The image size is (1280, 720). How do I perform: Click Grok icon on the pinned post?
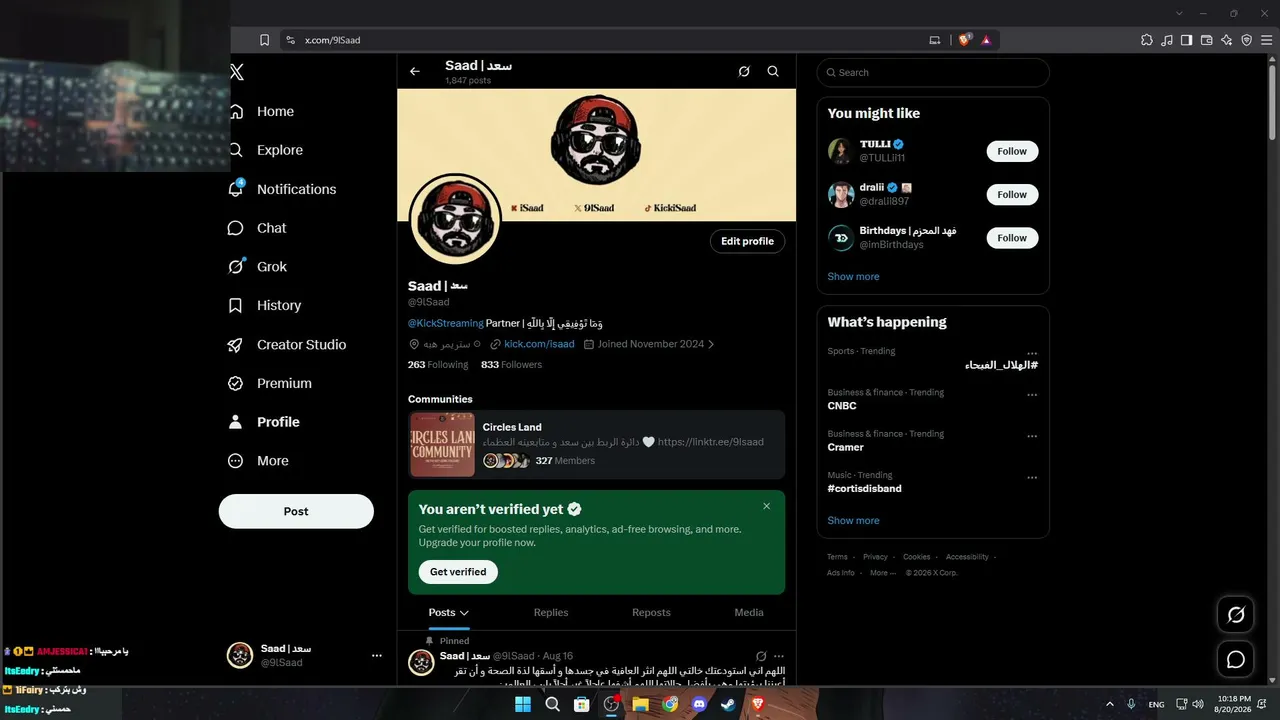tap(761, 656)
